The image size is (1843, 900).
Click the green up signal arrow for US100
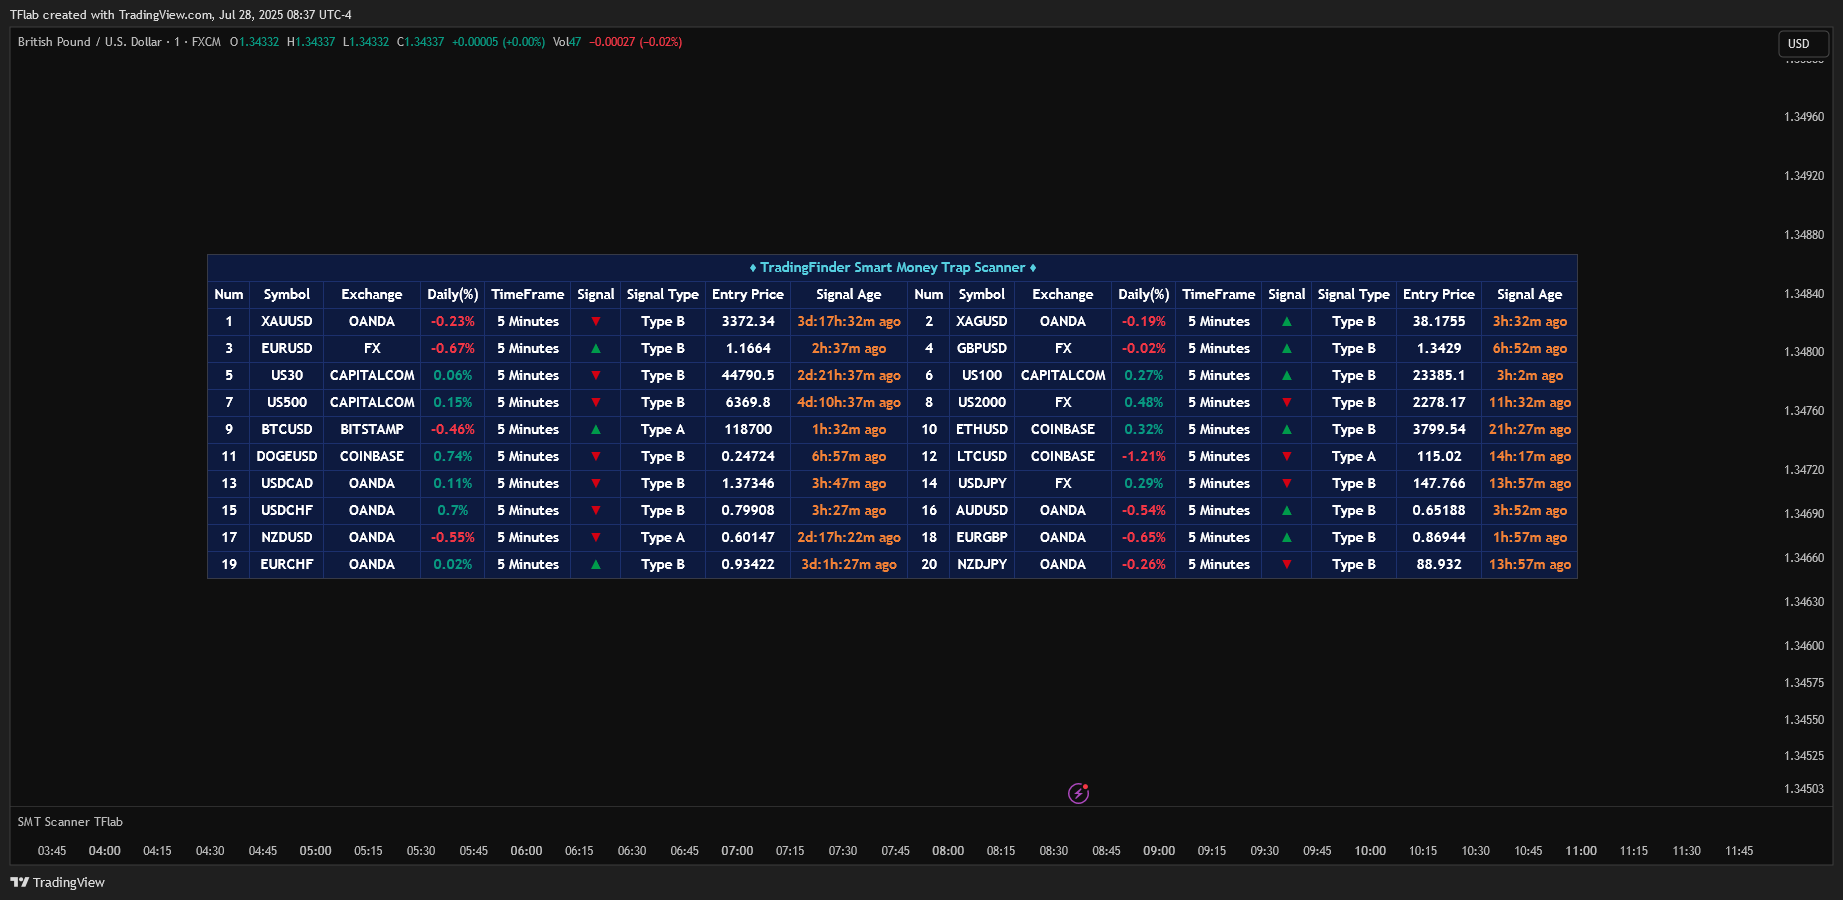click(1287, 375)
